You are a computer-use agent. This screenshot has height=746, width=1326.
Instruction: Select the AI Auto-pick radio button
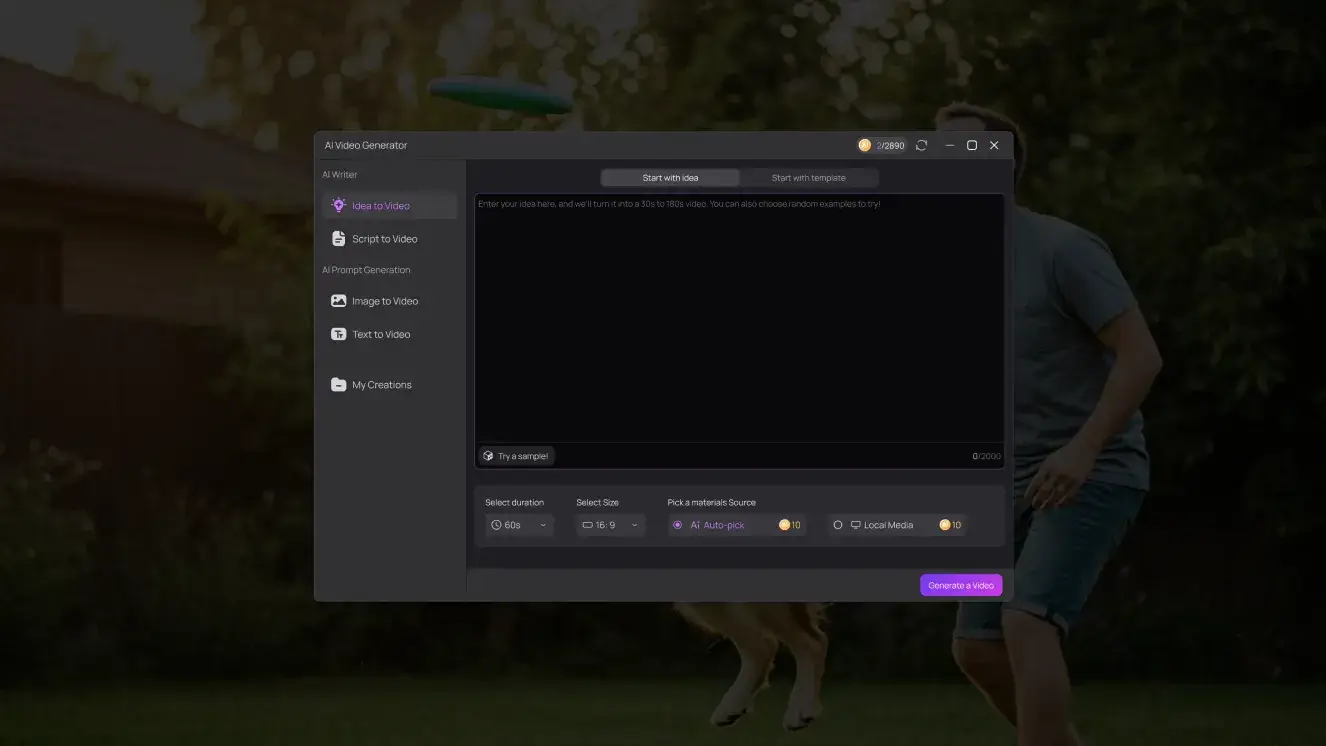(x=678, y=525)
